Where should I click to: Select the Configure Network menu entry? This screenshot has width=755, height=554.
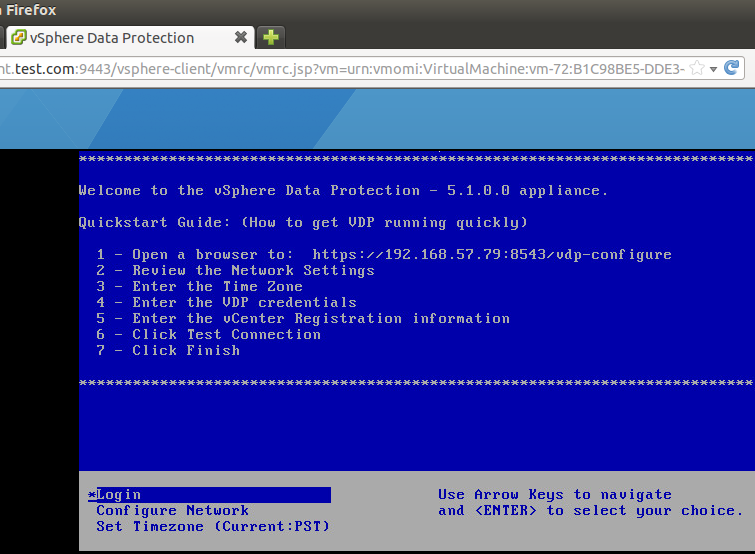[x=172, y=511]
